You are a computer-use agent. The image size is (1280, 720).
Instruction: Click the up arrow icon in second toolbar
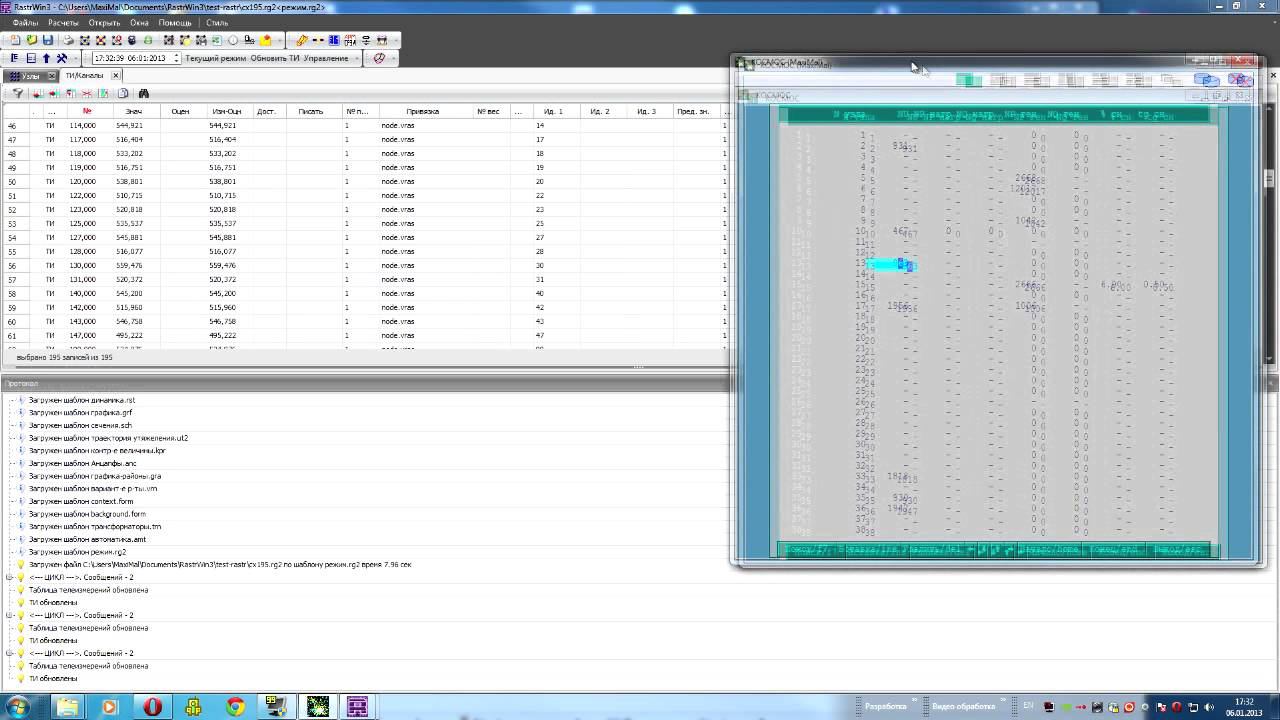tap(46, 58)
